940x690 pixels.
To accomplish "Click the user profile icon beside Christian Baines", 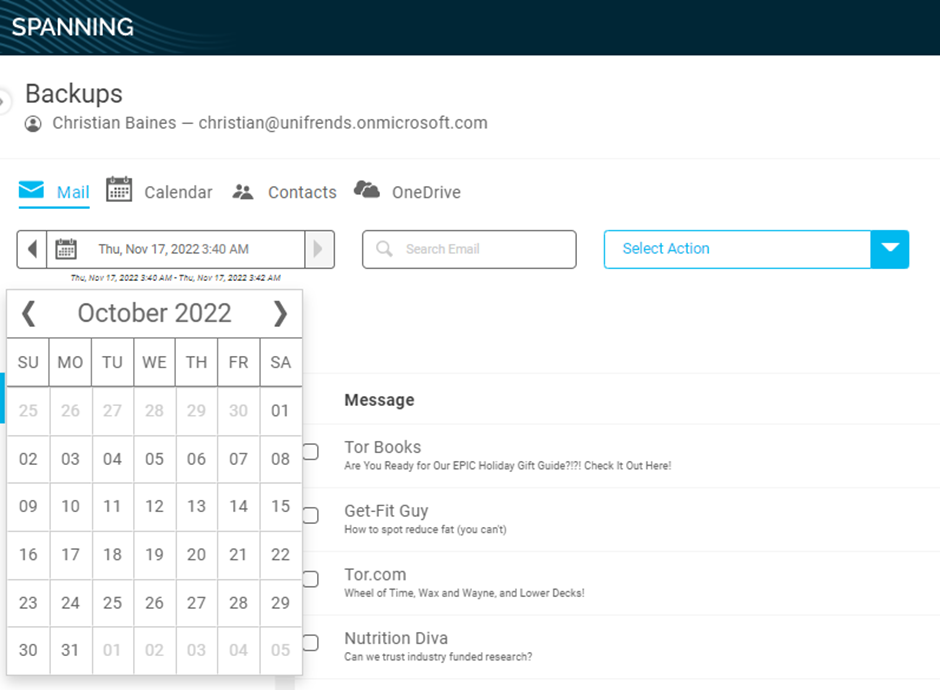I will click(33, 123).
